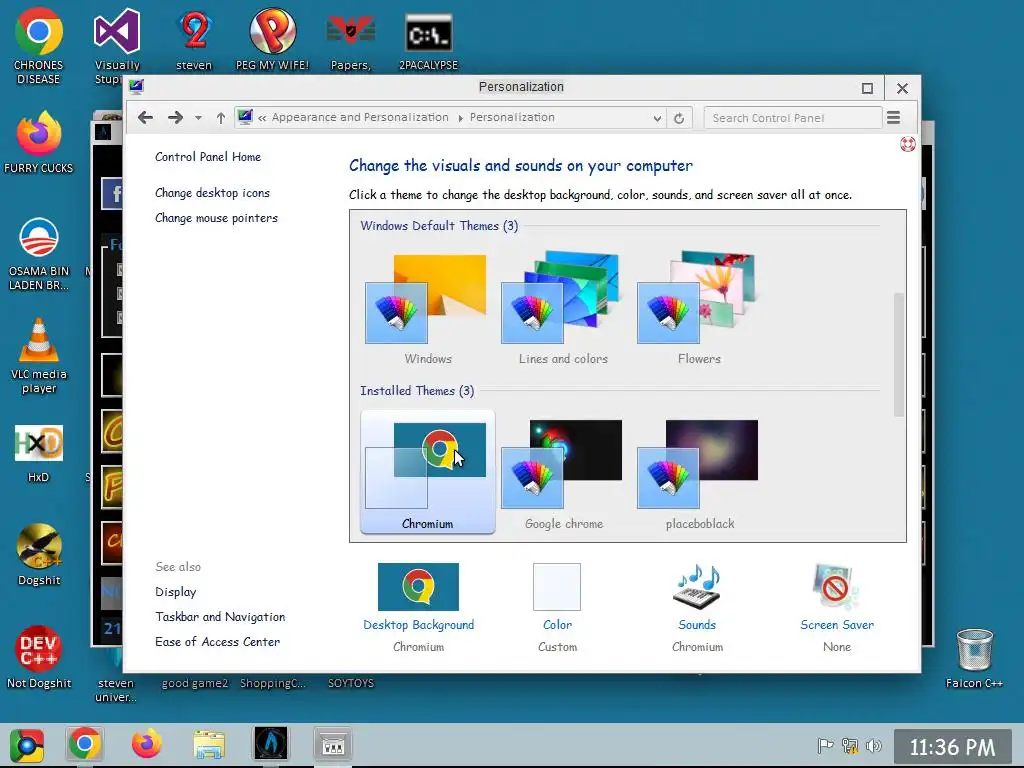This screenshot has height=768, width=1024.
Task: Click the theme list vertical scrollbar
Action: [x=899, y=354]
